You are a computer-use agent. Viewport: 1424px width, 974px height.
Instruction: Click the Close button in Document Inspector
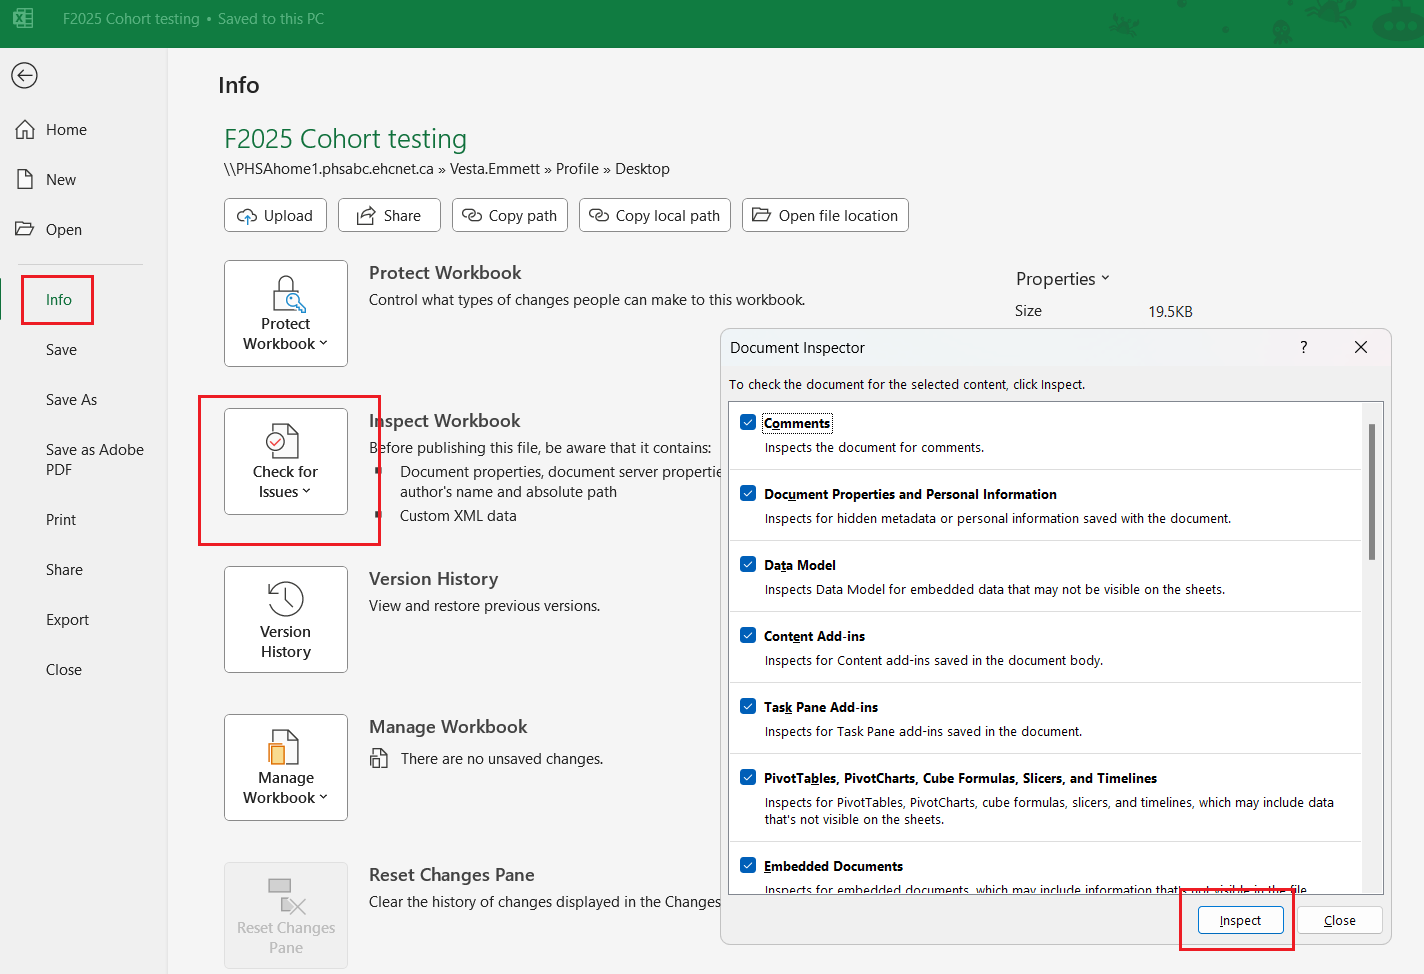1339,920
